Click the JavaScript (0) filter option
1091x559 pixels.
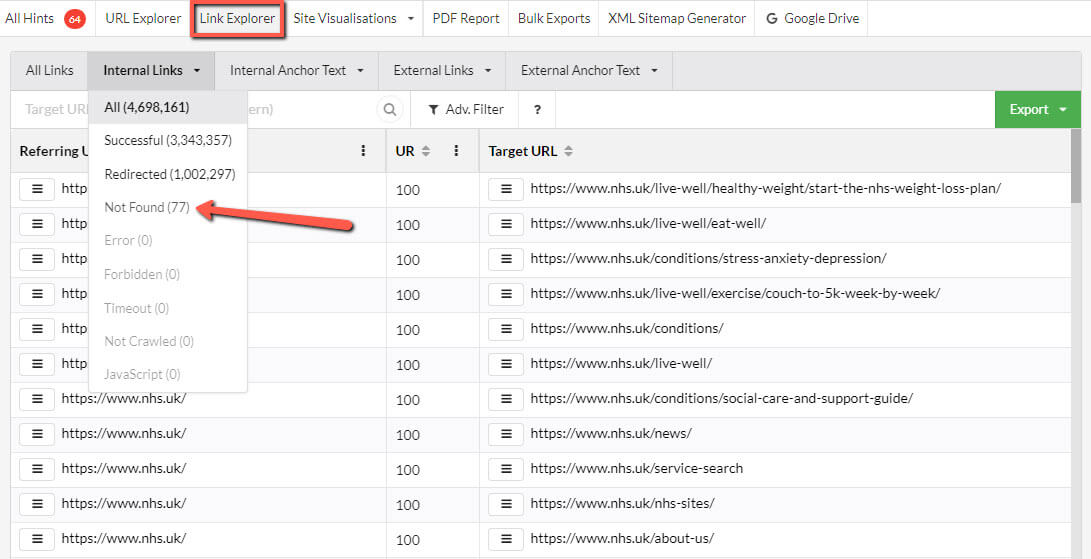coord(168,375)
